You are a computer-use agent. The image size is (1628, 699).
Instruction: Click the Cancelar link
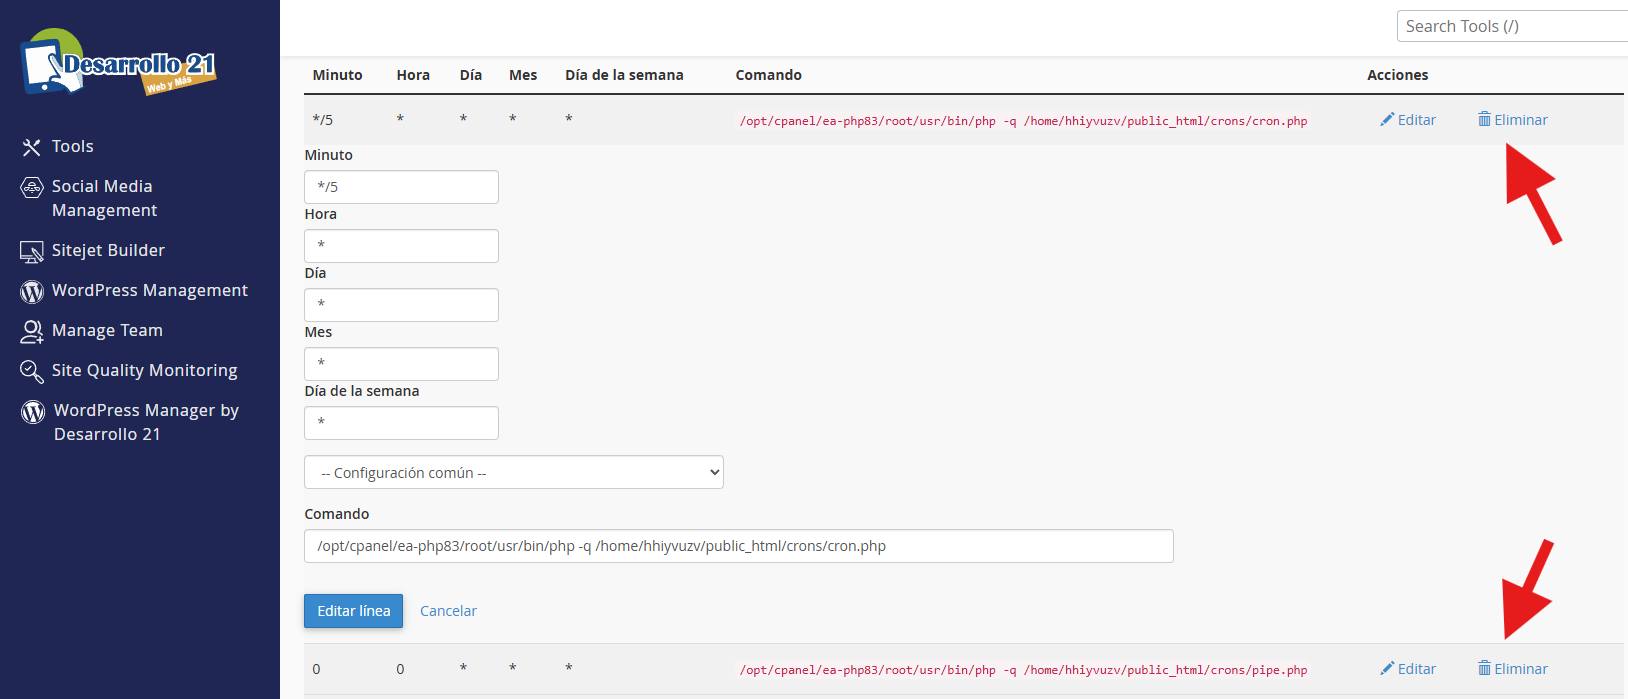(x=448, y=611)
